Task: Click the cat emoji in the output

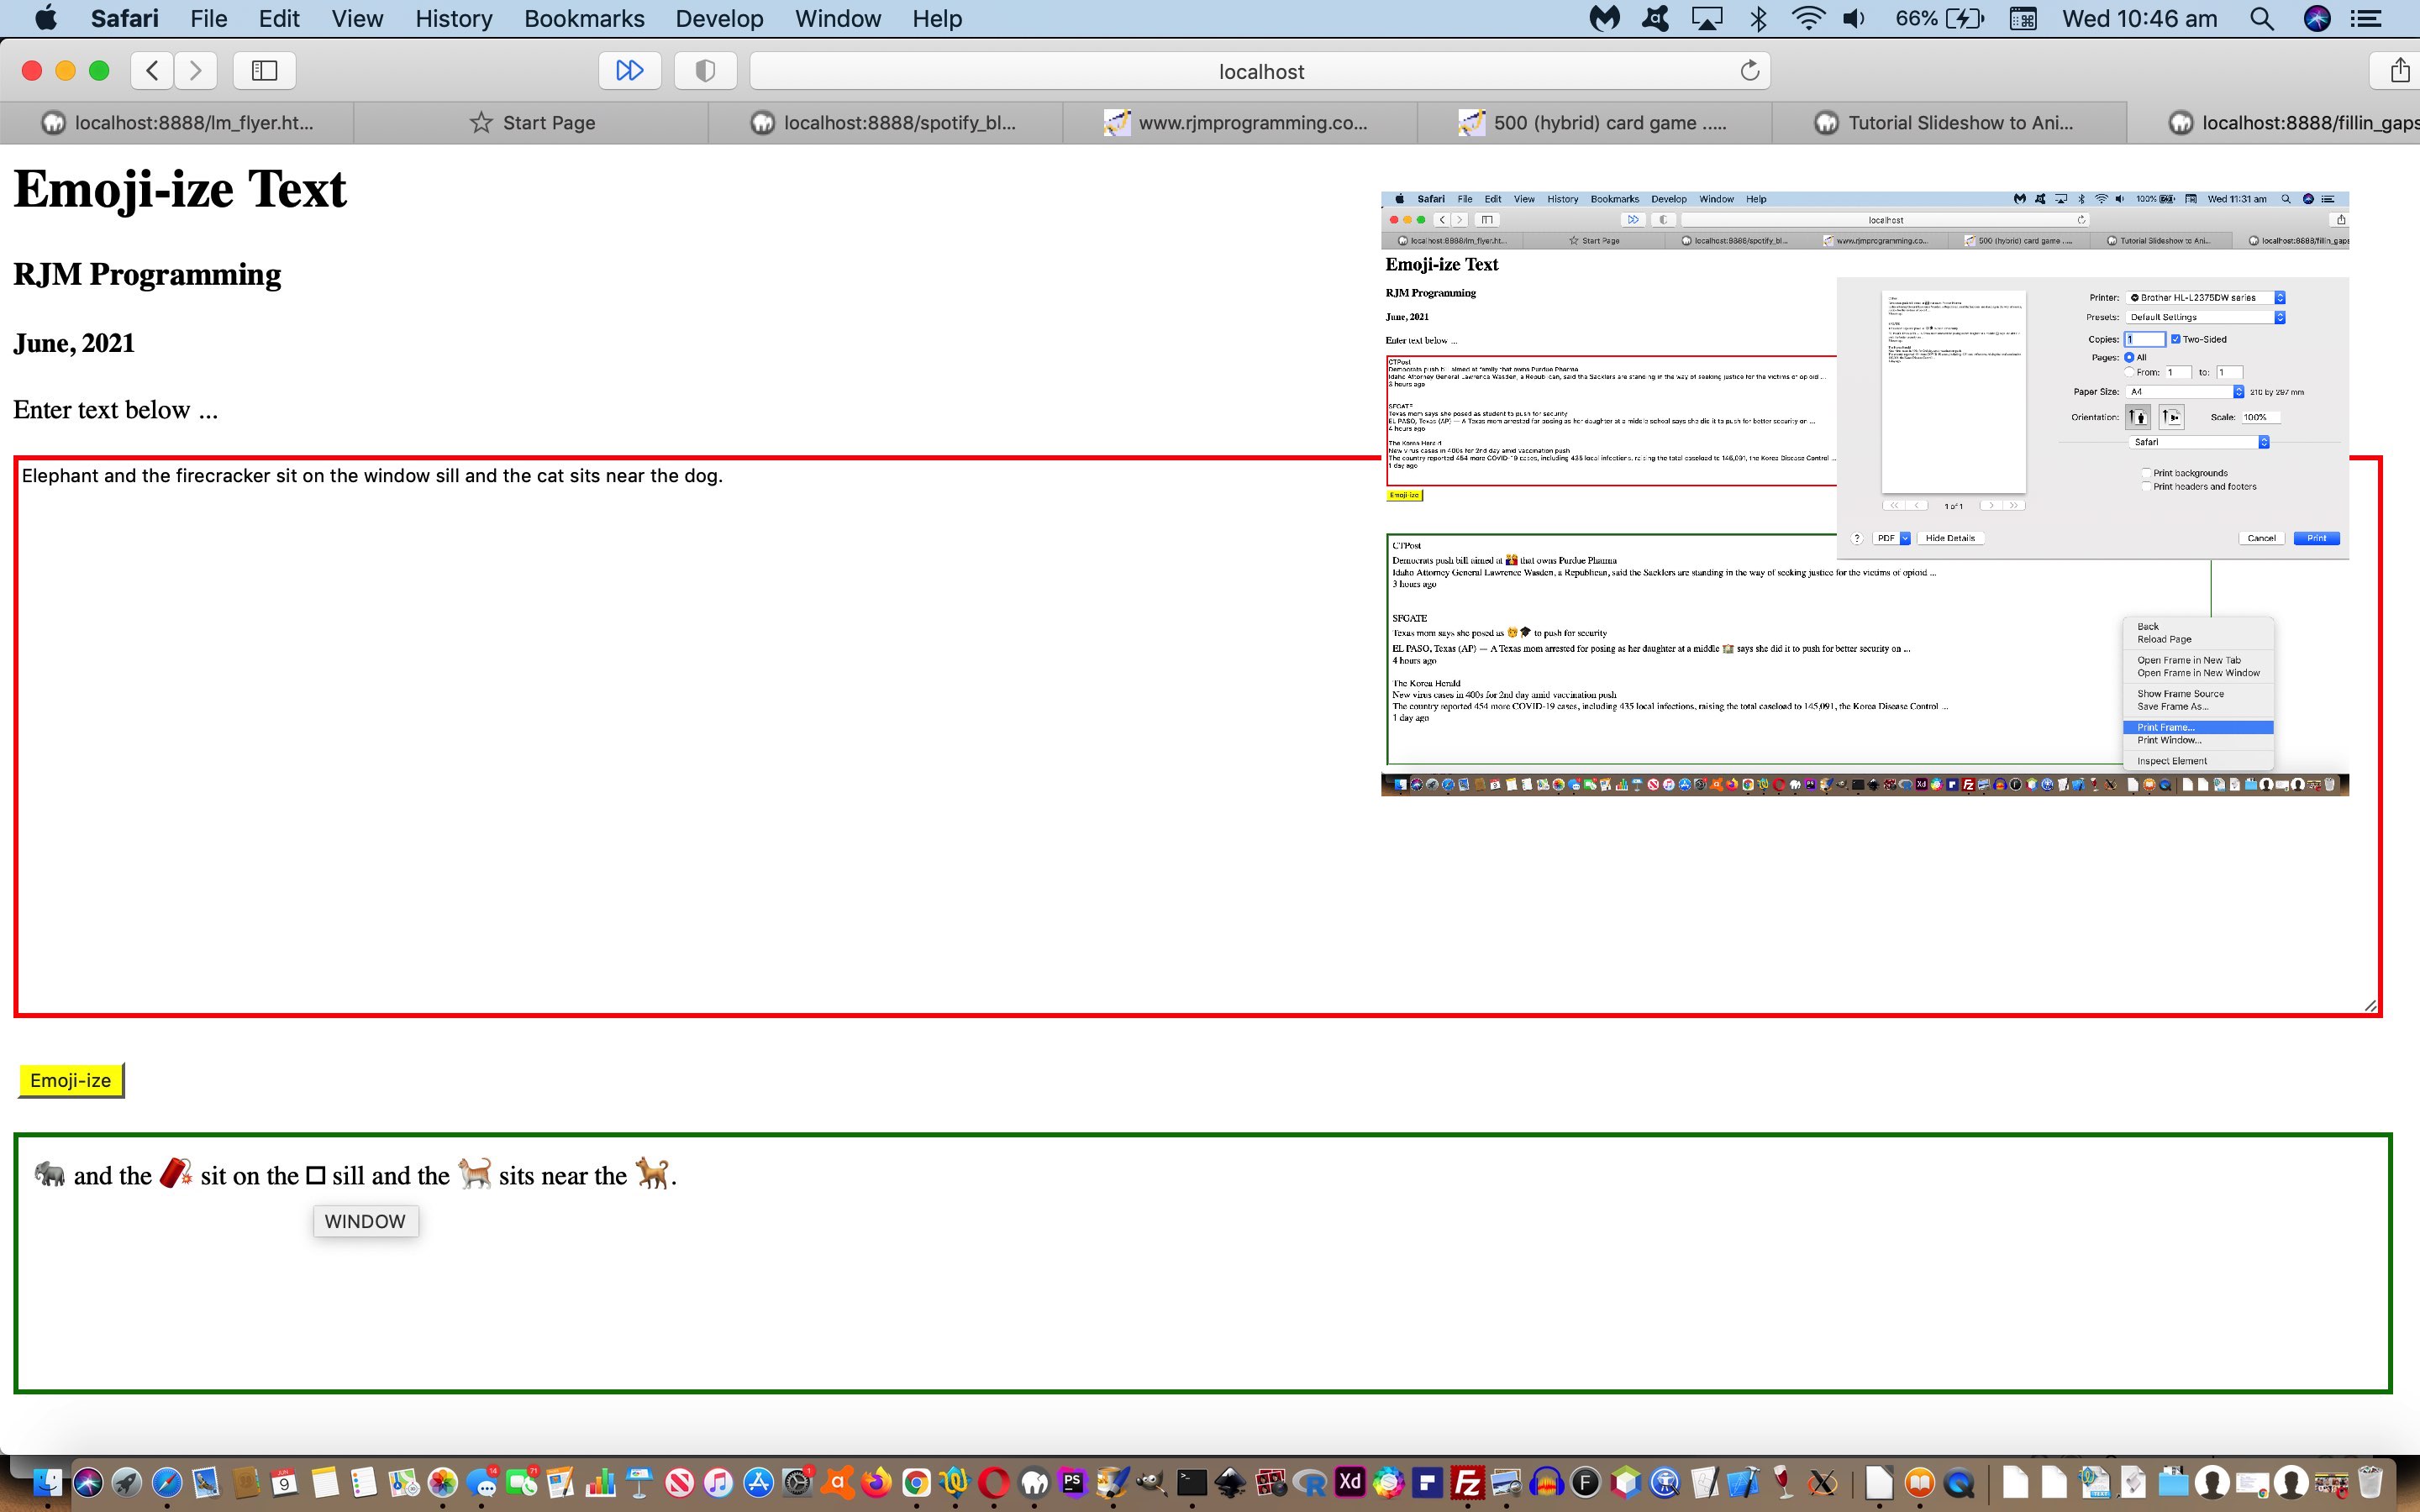Action: [x=474, y=1173]
